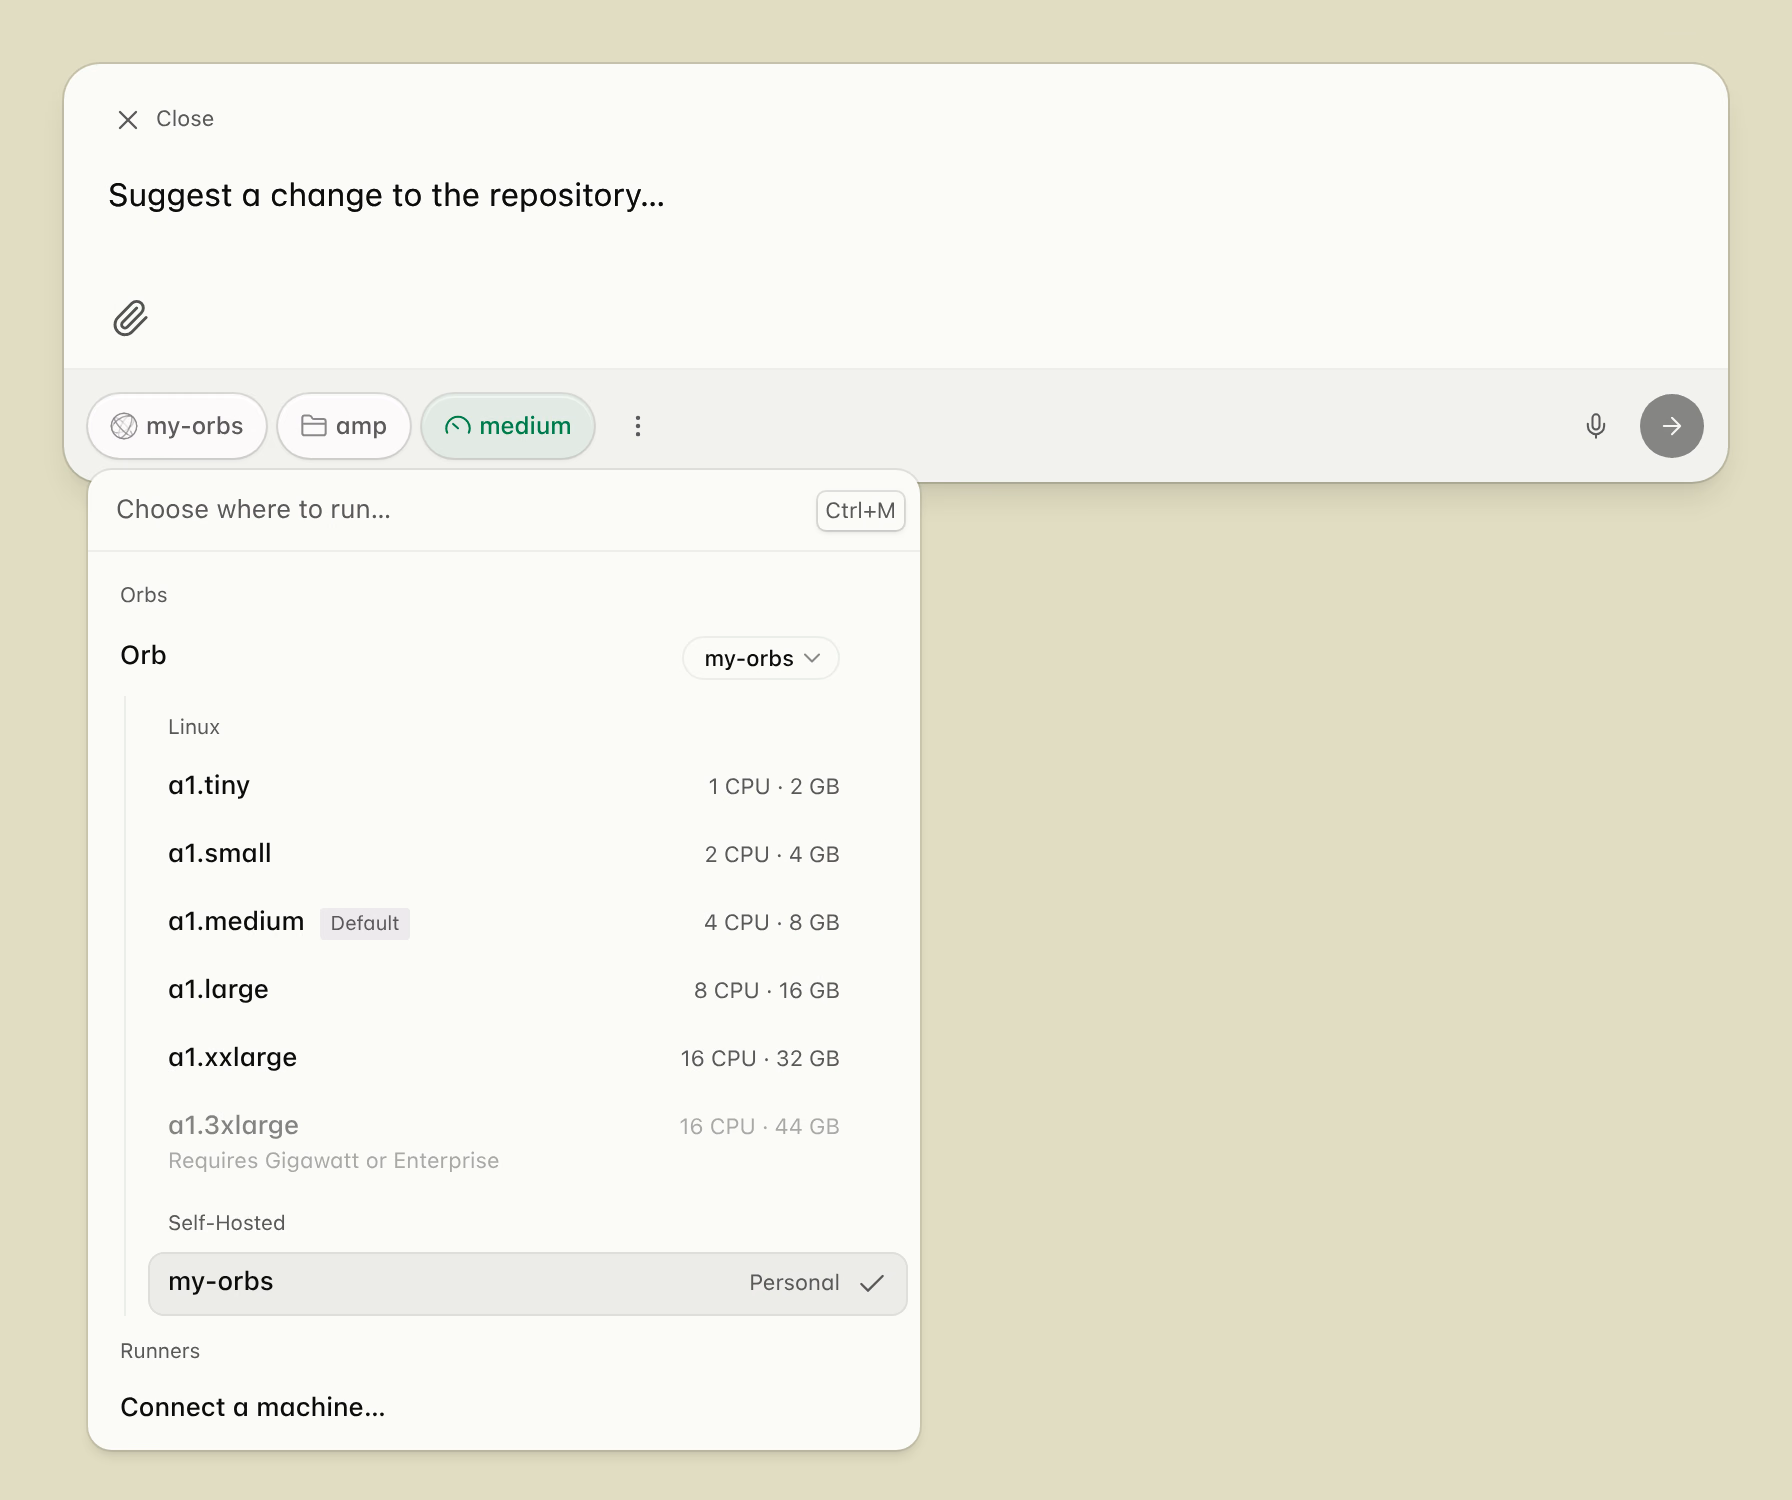Image resolution: width=1792 pixels, height=1500 pixels.
Task: Click the medium machine size pill
Action: pyautogui.click(x=508, y=426)
